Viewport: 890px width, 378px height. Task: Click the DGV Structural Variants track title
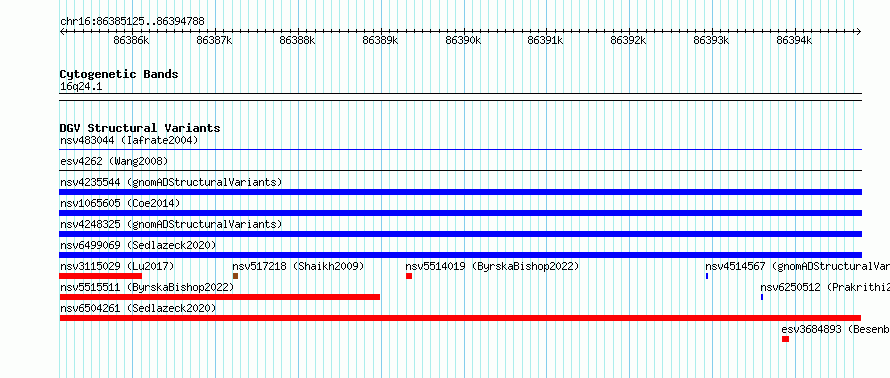click(140, 128)
